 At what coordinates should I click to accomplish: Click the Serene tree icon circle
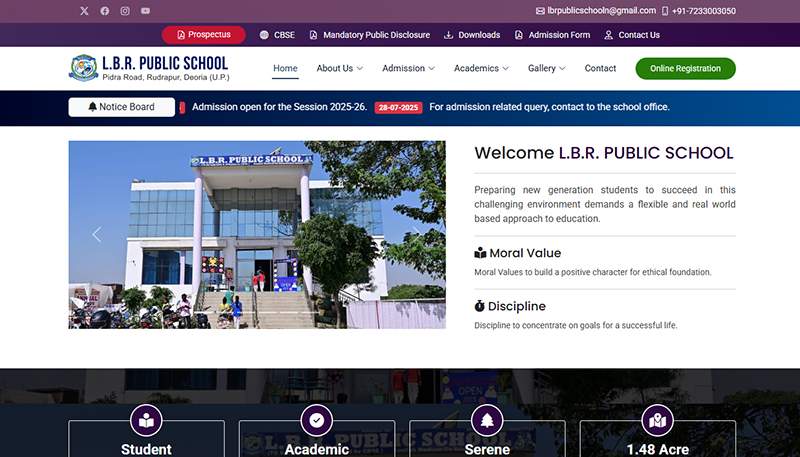(487, 420)
